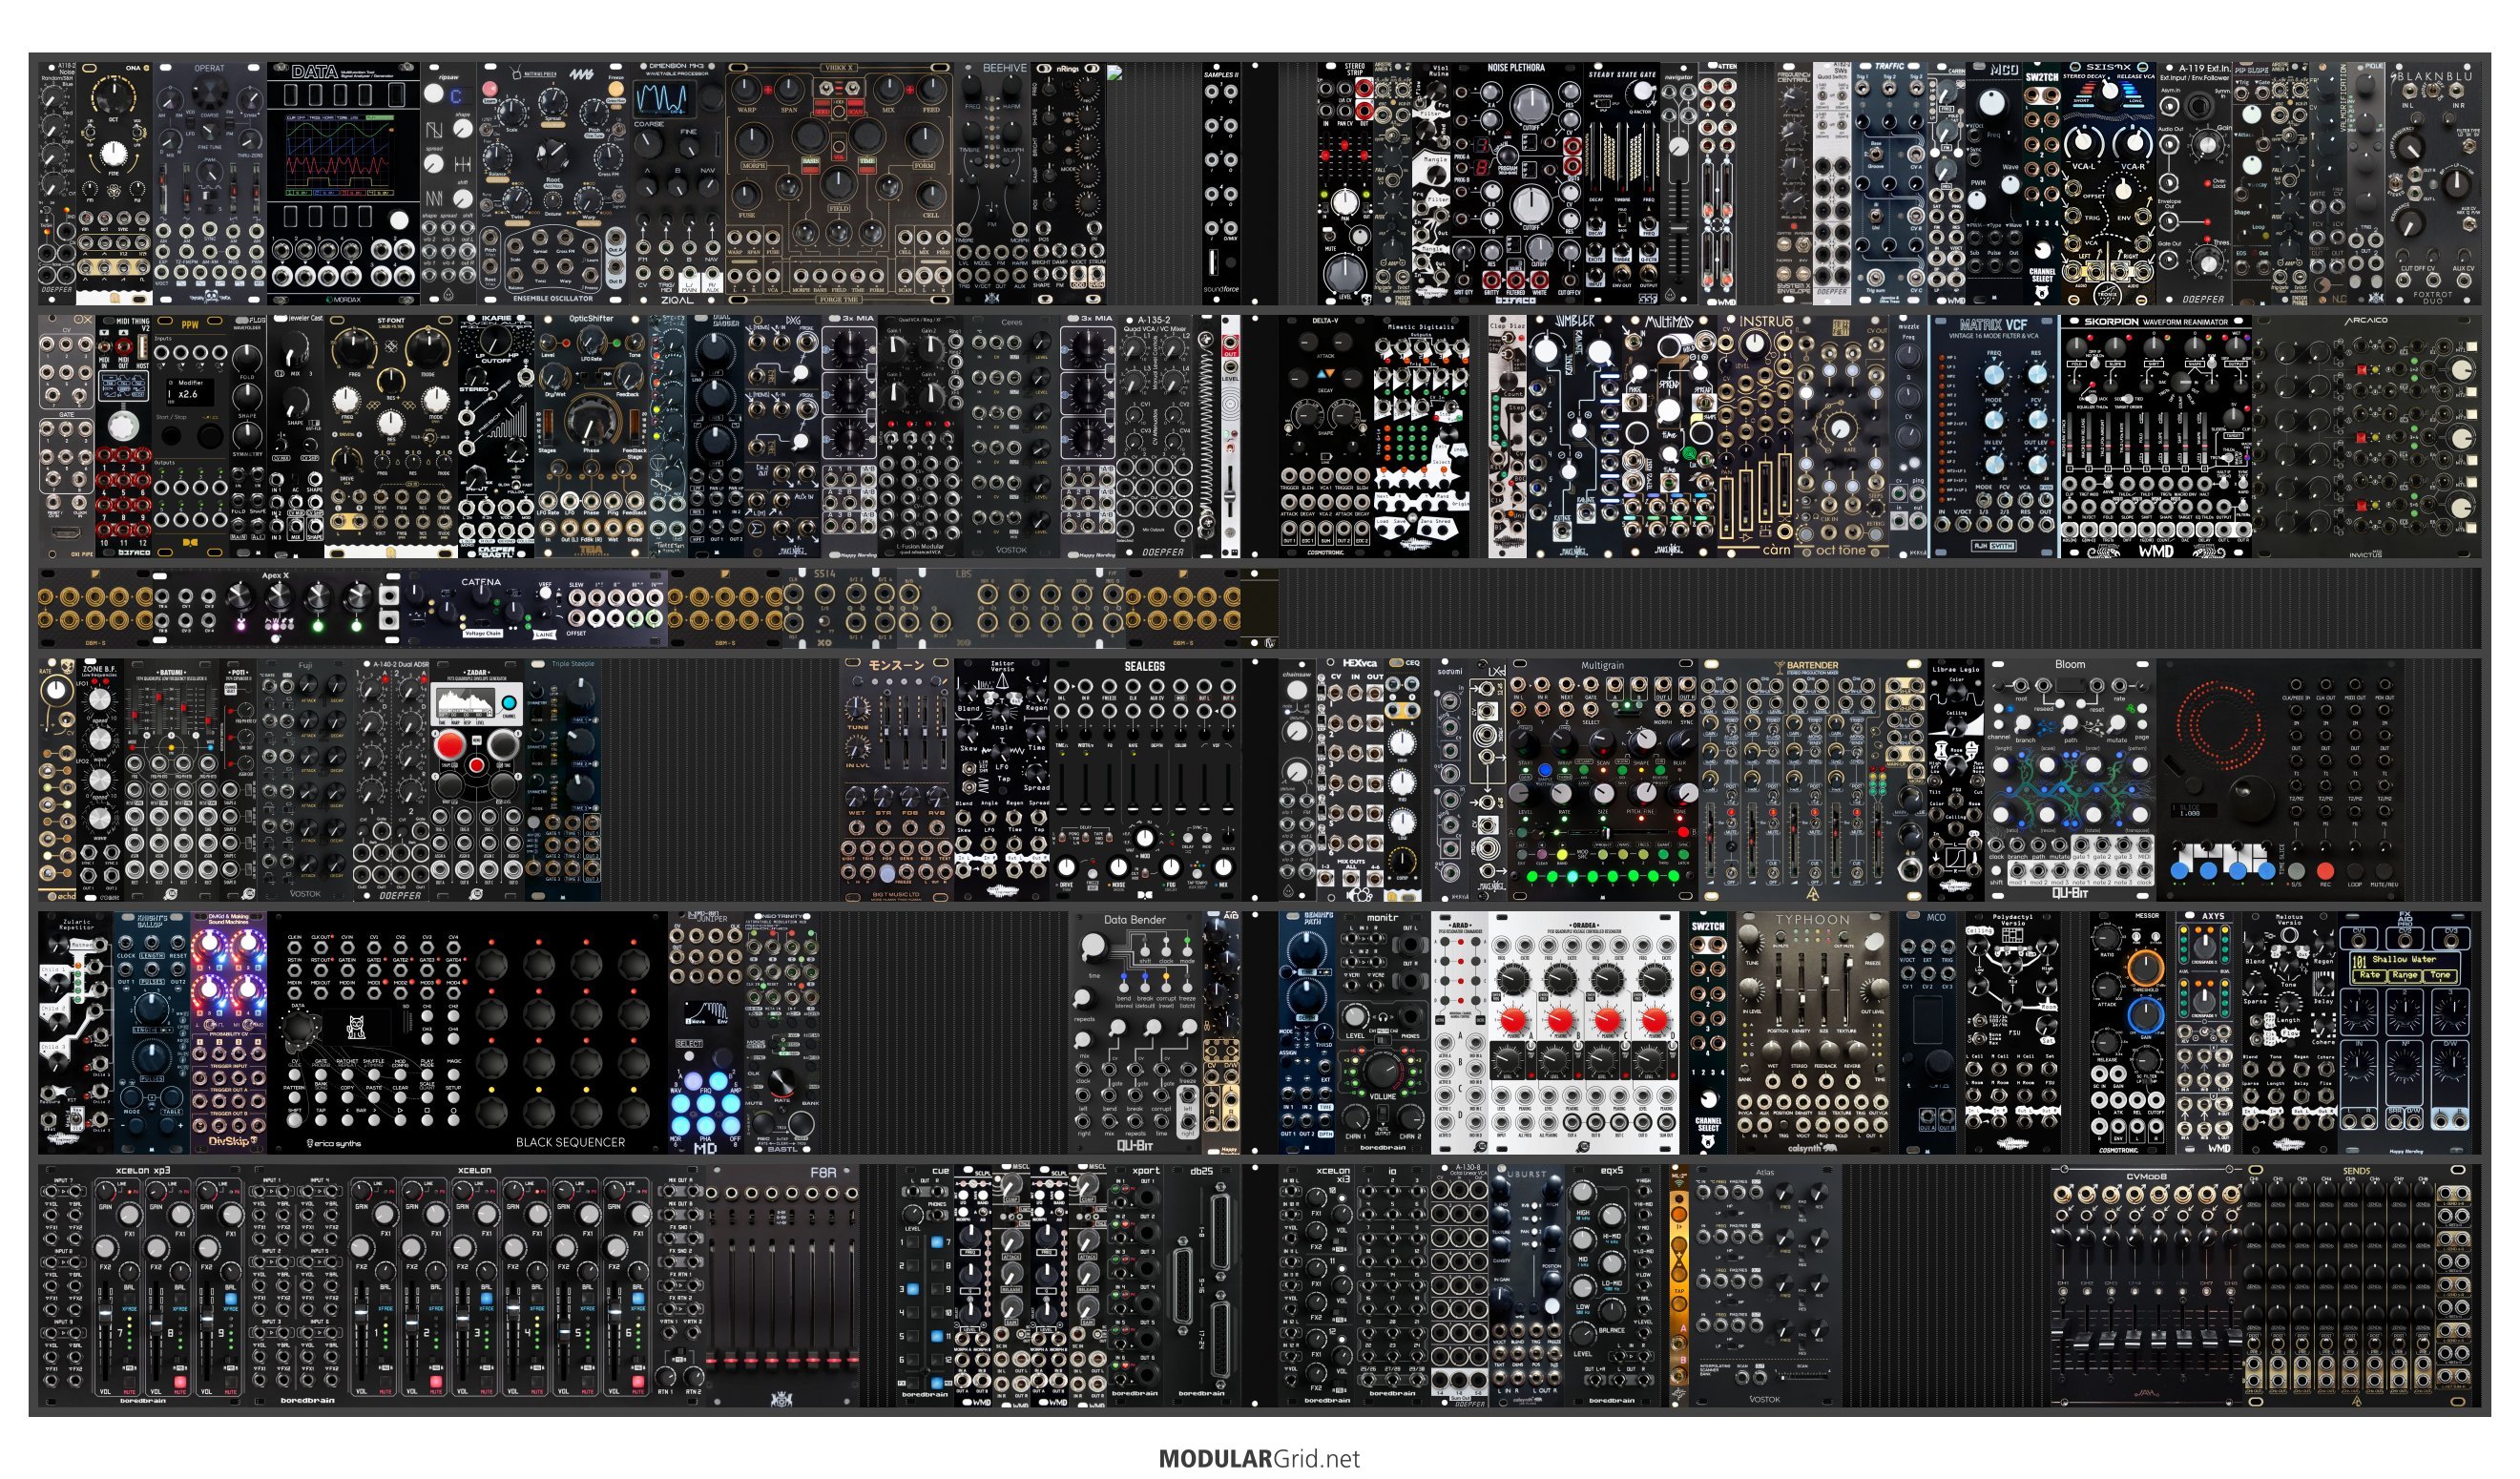Select the Doepfer A-135-2 Quad VCA
2520x1479 pixels.
pyautogui.click(x=1155, y=436)
